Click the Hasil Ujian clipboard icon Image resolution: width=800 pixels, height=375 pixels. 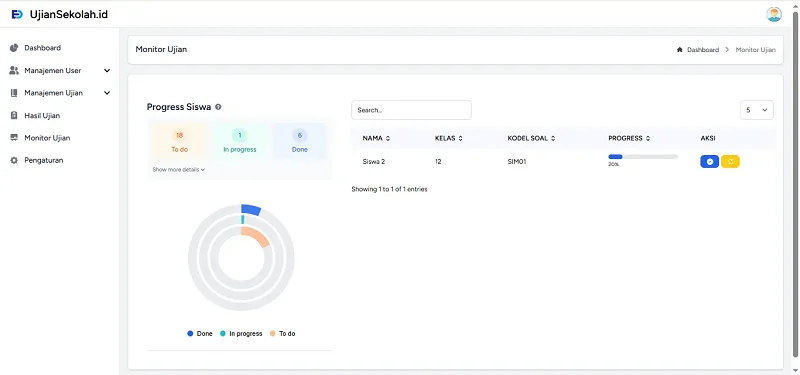[14, 115]
